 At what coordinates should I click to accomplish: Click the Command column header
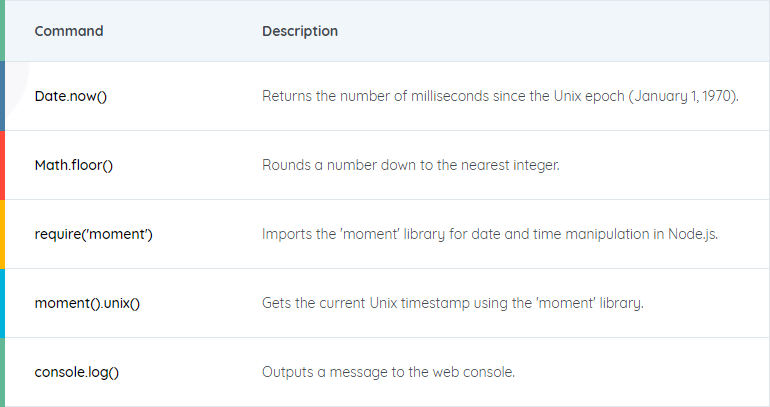tap(69, 31)
